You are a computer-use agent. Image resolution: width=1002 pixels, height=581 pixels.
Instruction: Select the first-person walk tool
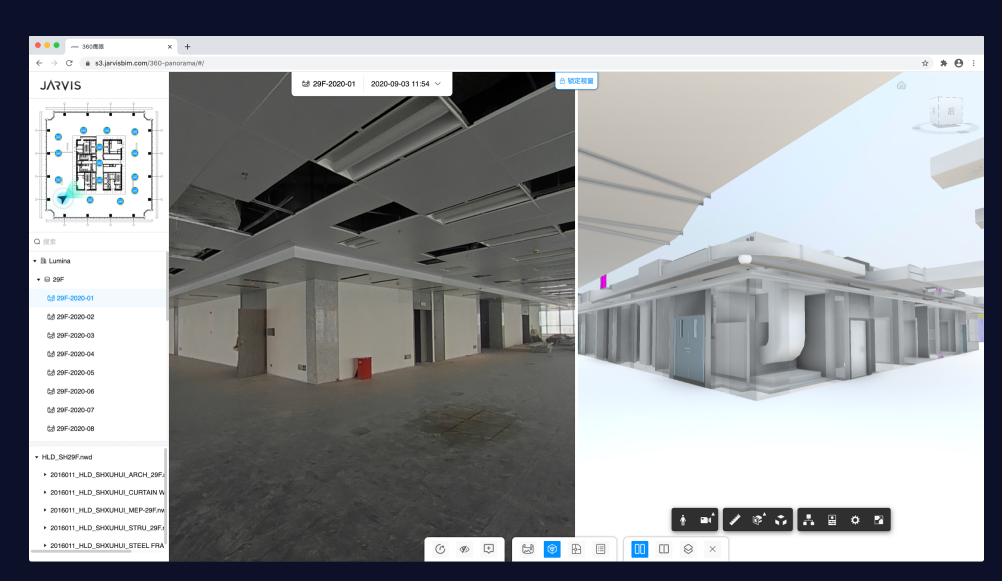[683, 520]
